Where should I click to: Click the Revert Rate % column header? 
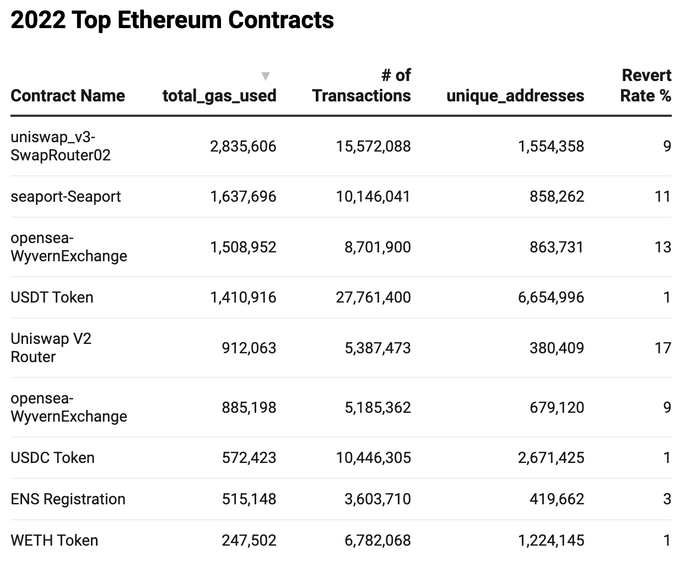tap(646, 86)
